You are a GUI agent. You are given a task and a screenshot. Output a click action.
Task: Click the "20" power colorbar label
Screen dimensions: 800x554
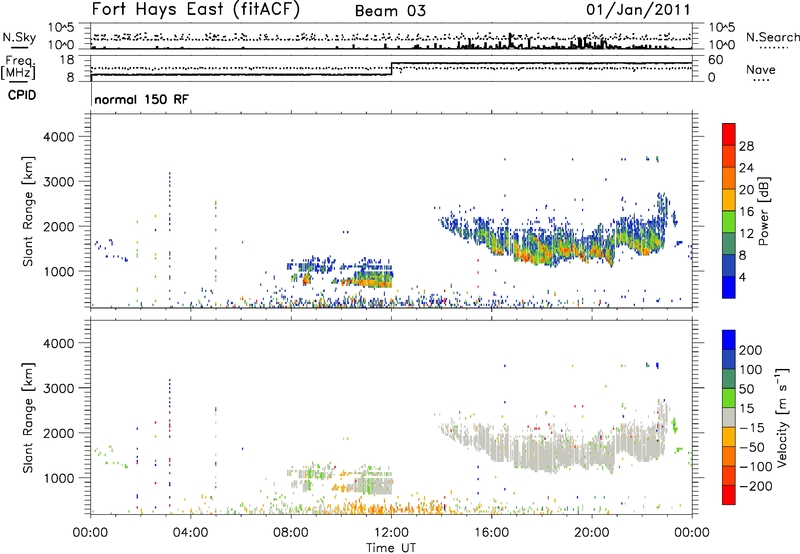pos(746,190)
